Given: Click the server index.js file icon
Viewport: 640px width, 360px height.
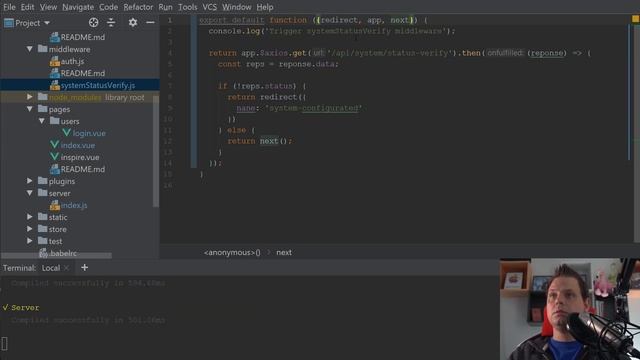Looking at the screenshot, I should click(x=55, y=205).
